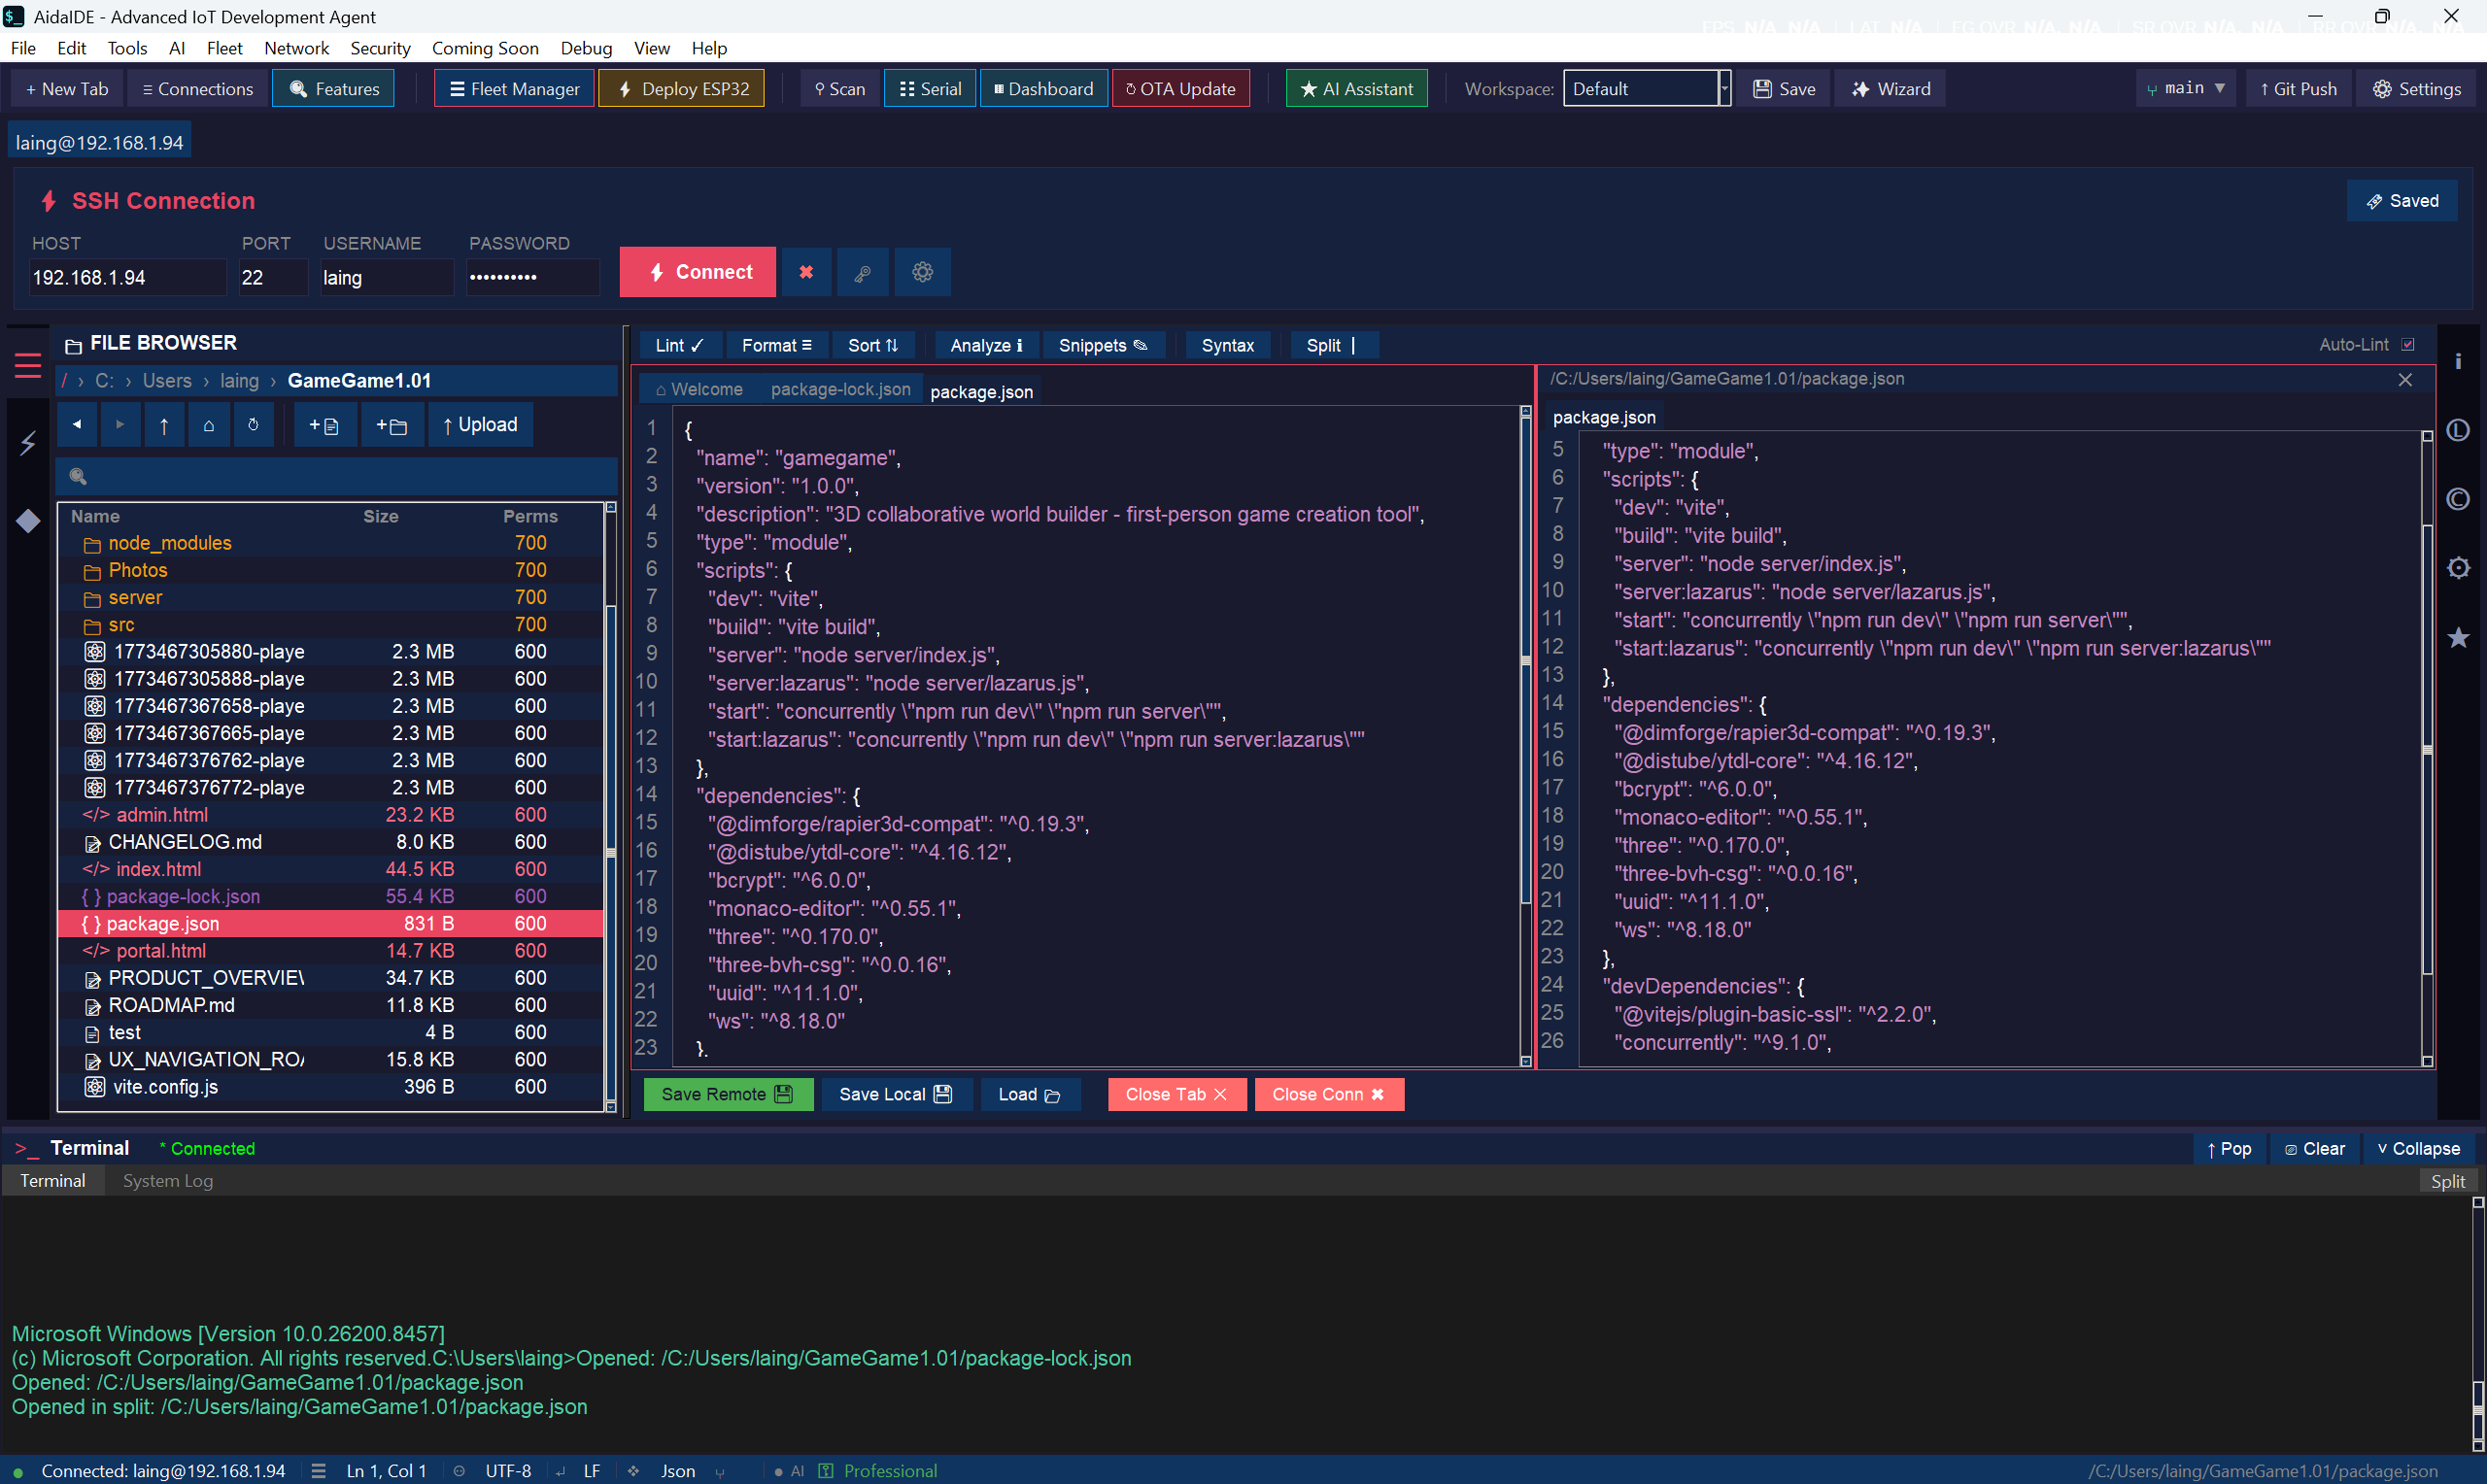
Task: Navigate up one directory
Action: tap(164, 425)
